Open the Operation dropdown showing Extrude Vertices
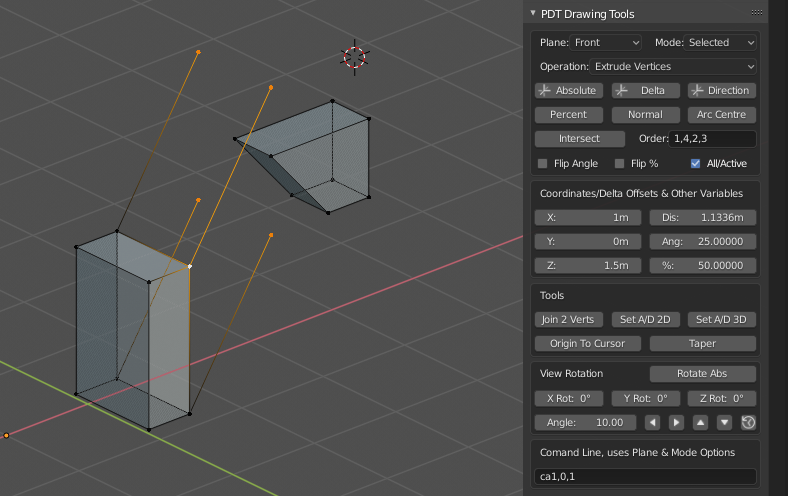The width and height of the screenshot is (788, 496). click(x=674, y=67)
